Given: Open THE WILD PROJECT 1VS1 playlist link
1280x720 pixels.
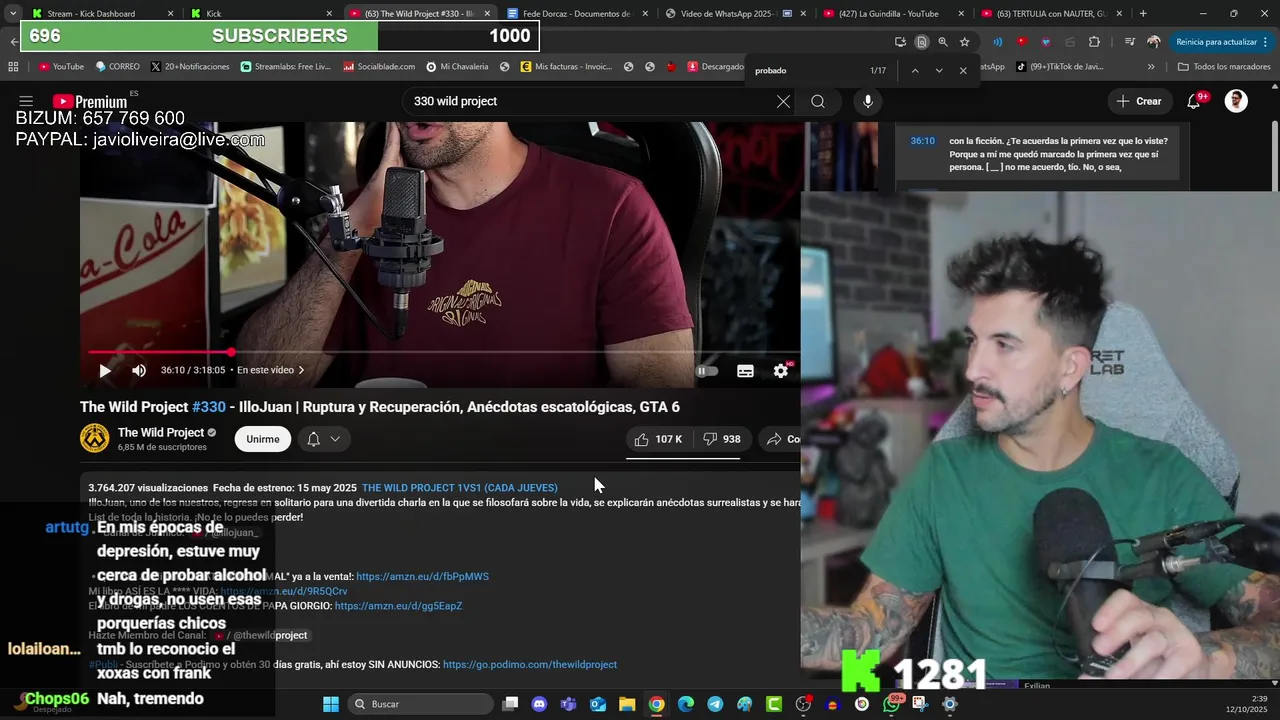Looking at the screenshot, I should 460,488.
